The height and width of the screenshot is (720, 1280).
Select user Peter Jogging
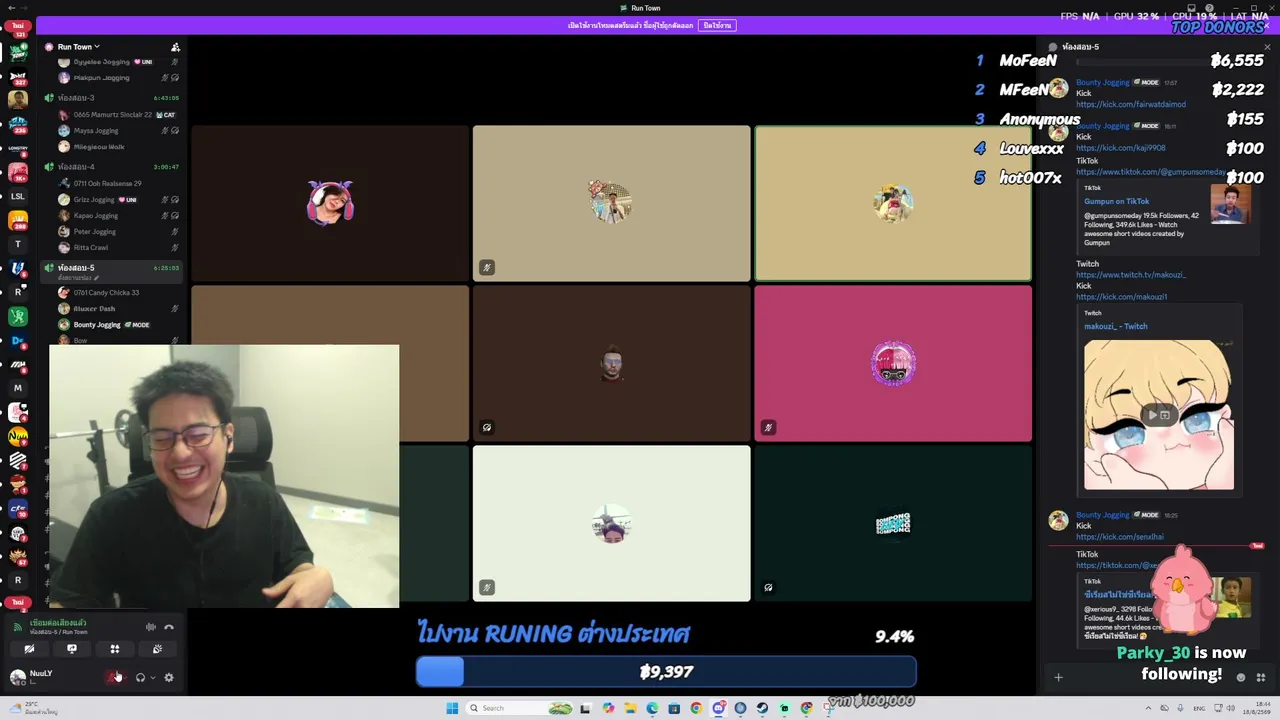pos(117,232)
